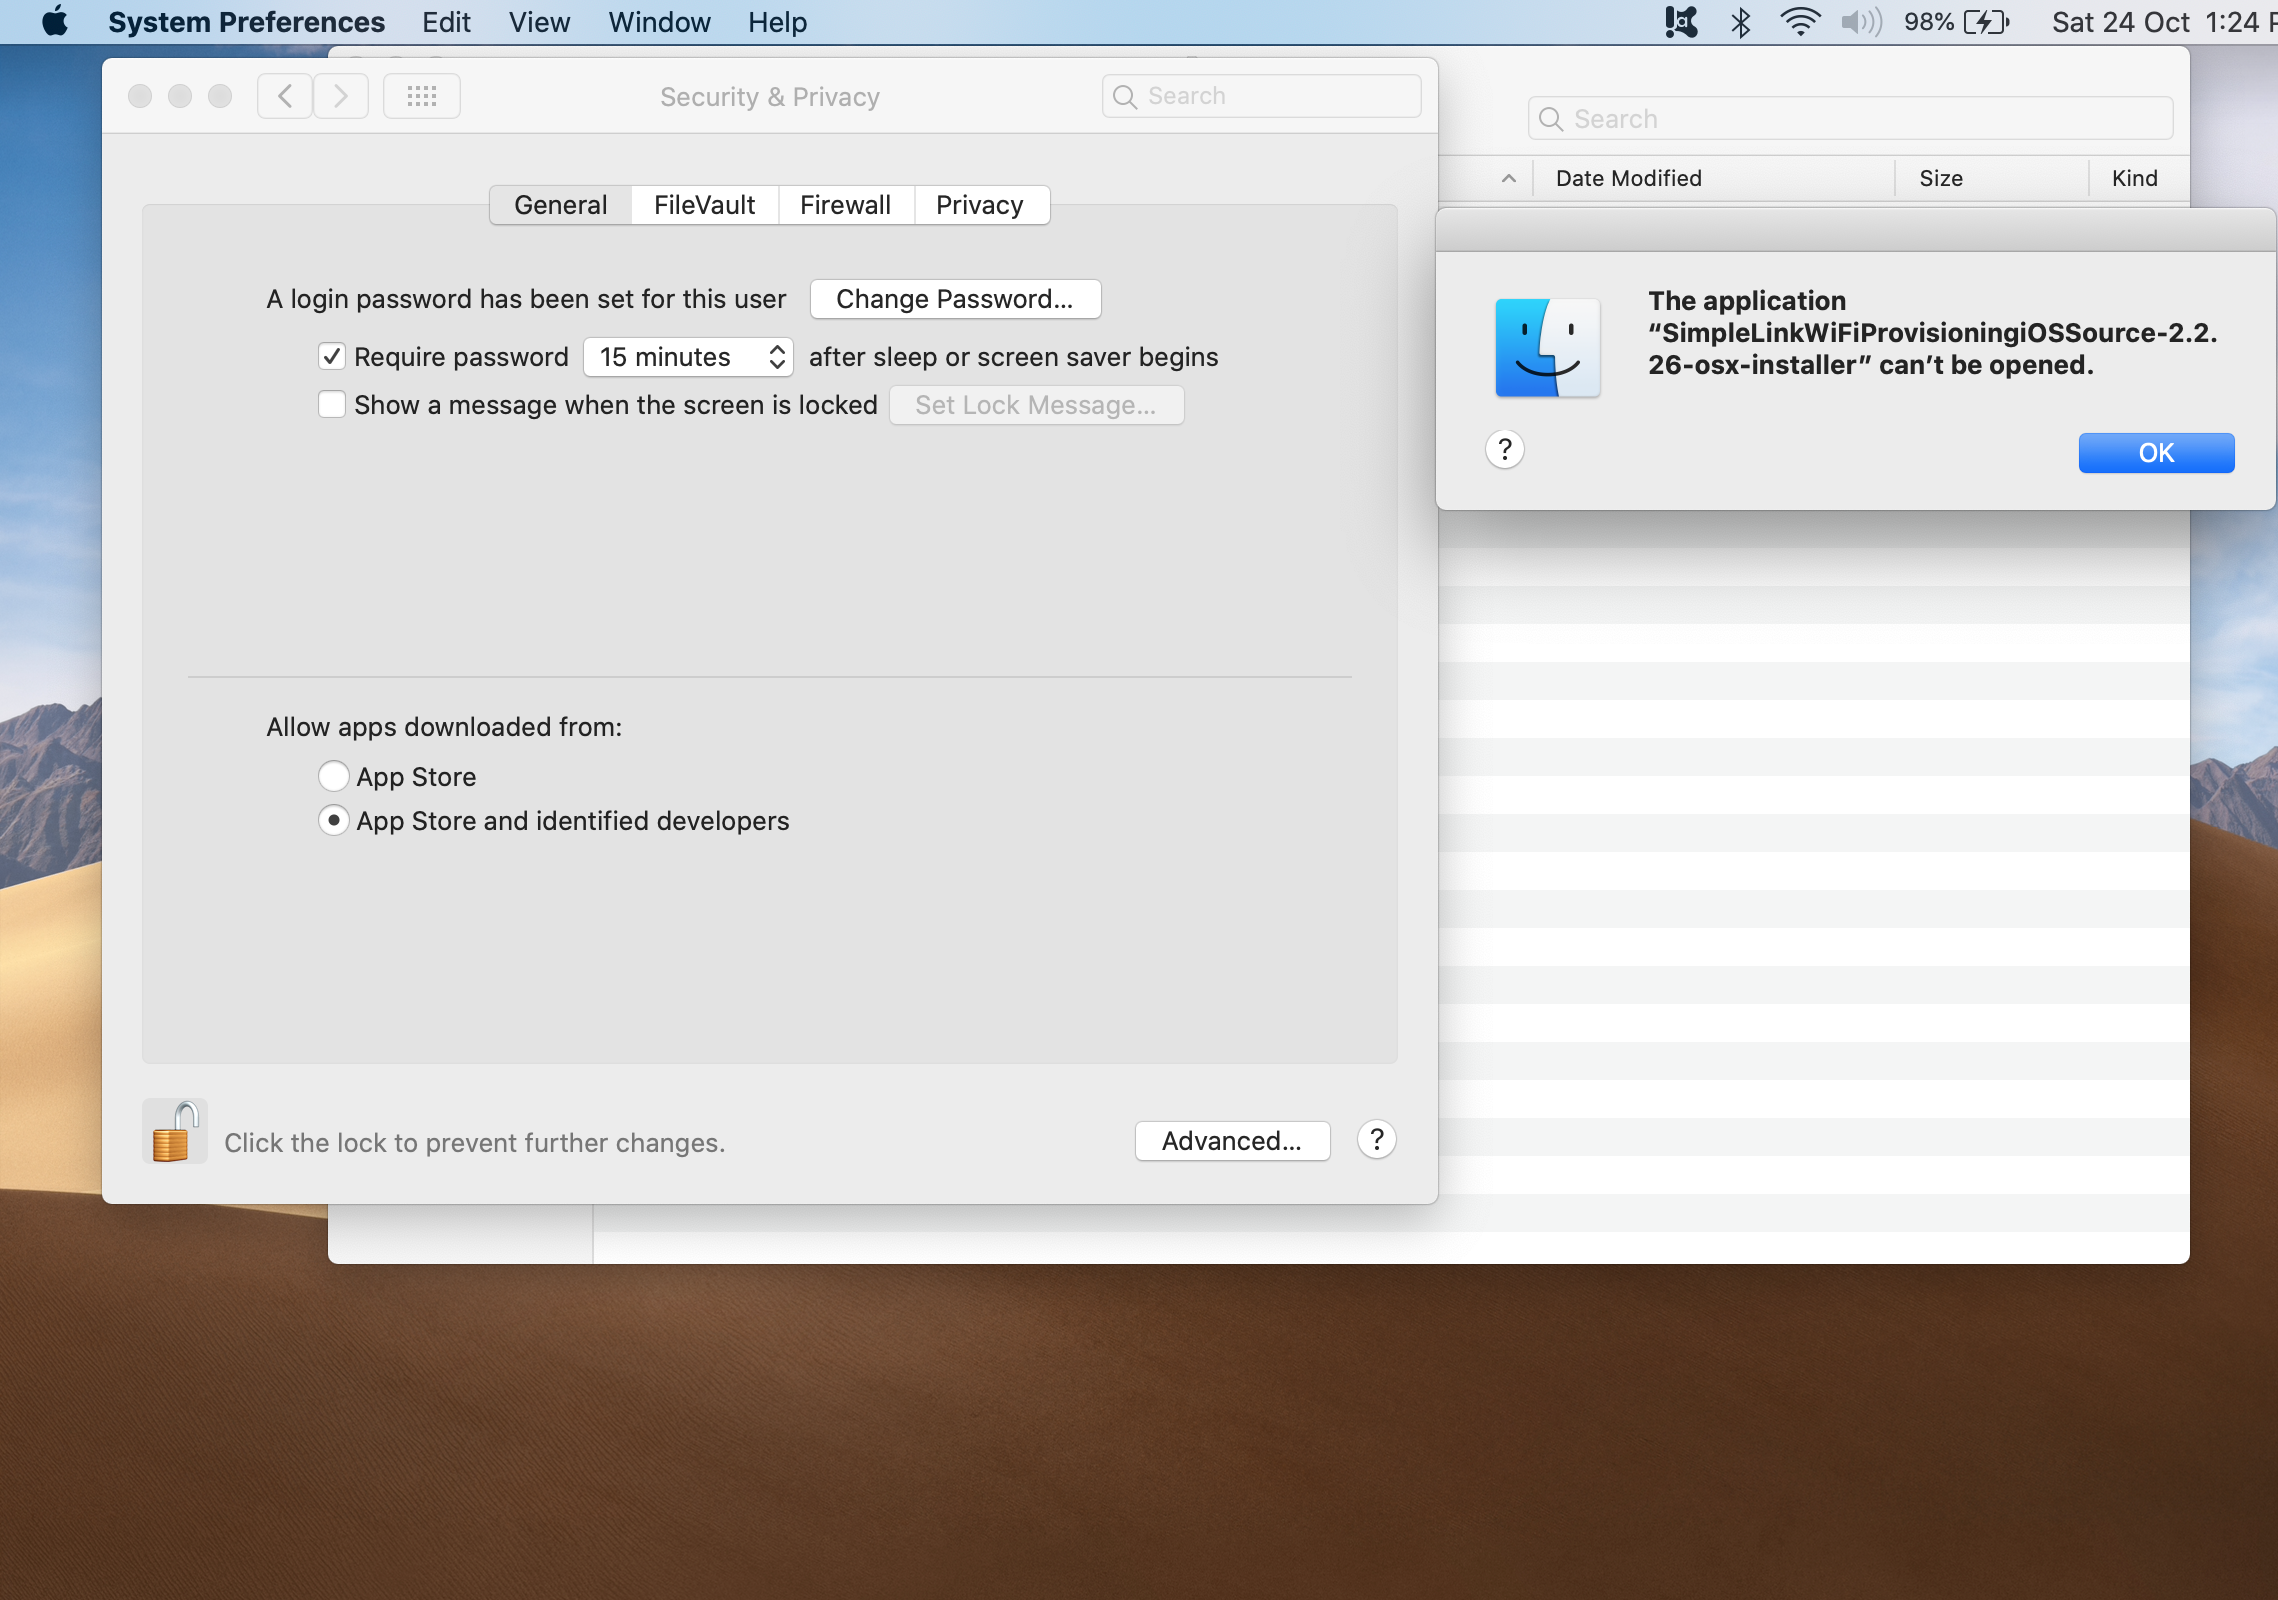Screen dimensions: 2278x1600
Task: Click the Change Password button
Action: [954, 299]
